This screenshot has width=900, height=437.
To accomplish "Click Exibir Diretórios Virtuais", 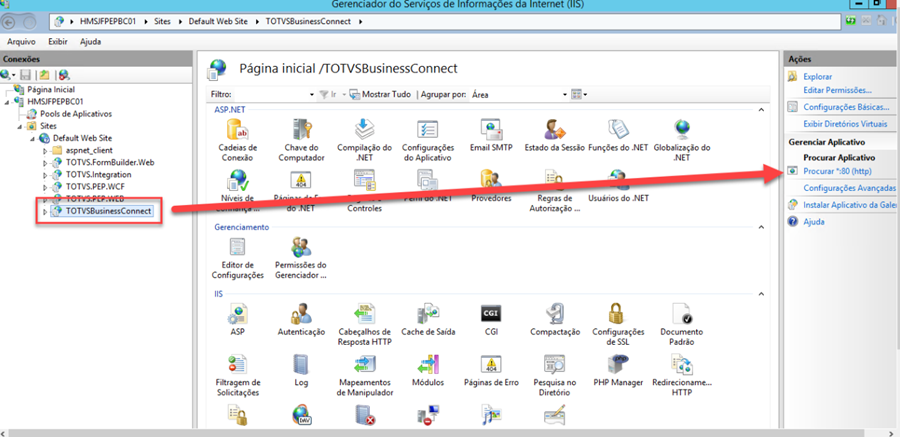I will pos(845,123).
